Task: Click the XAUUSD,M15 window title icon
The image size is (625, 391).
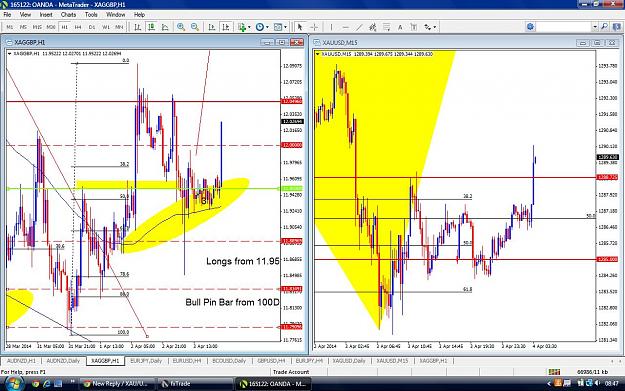Action: pyautogui.click(x=317, y=42)
